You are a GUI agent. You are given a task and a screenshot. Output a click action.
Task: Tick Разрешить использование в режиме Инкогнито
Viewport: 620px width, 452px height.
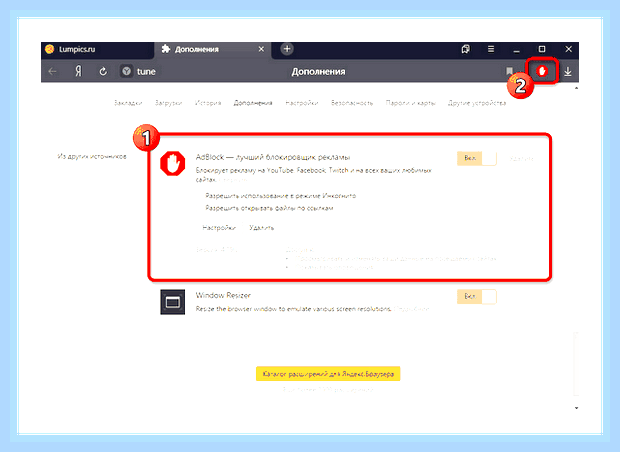[x=280, y=196]
